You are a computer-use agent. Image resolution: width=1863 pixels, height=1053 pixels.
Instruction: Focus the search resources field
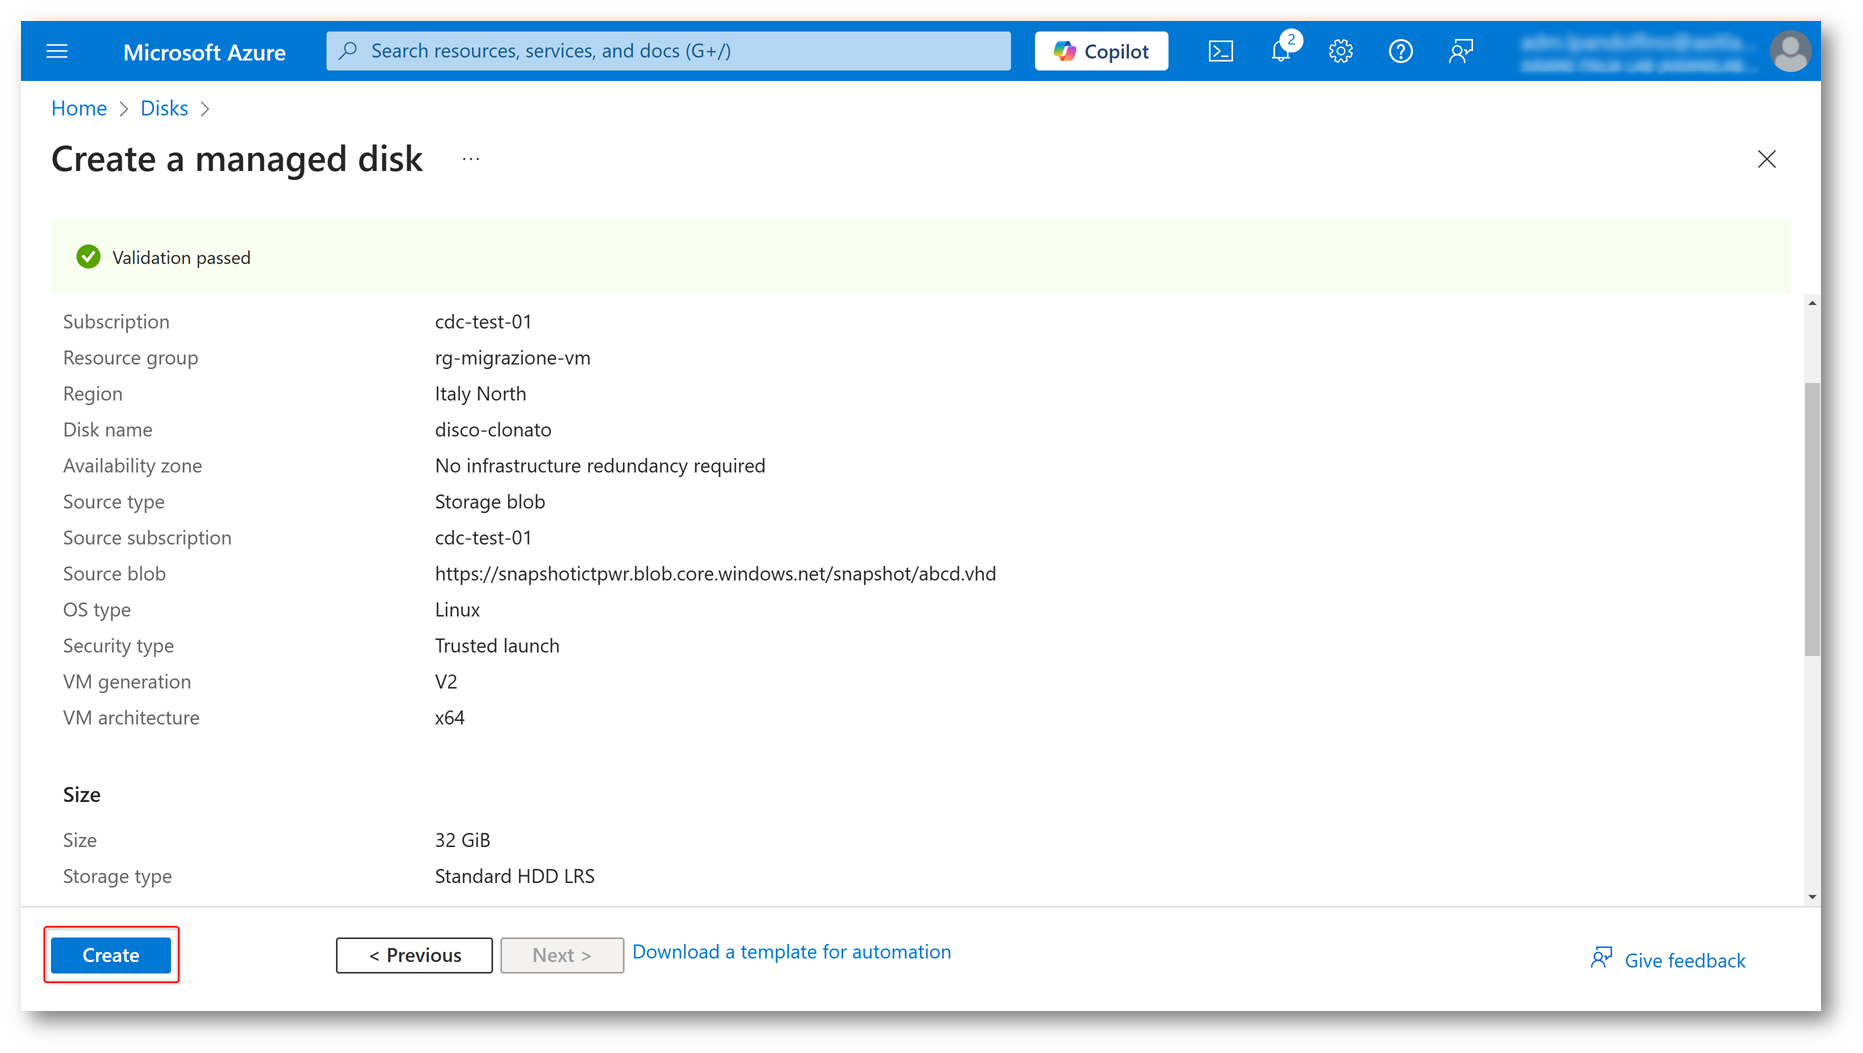[x=668, y=51]
